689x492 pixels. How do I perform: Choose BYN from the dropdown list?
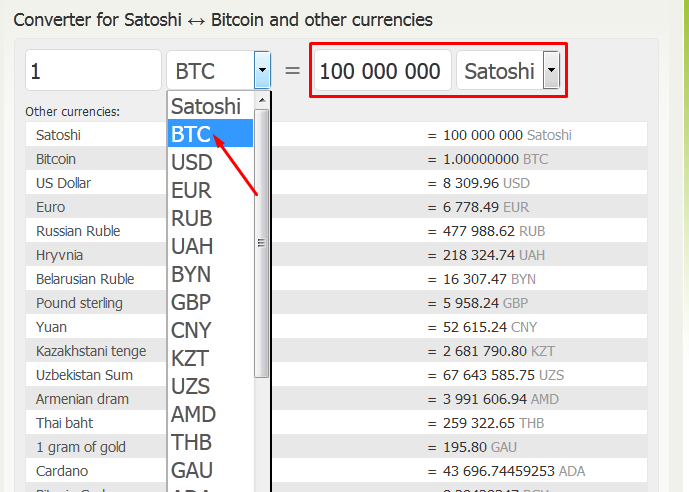pos(210,274)
